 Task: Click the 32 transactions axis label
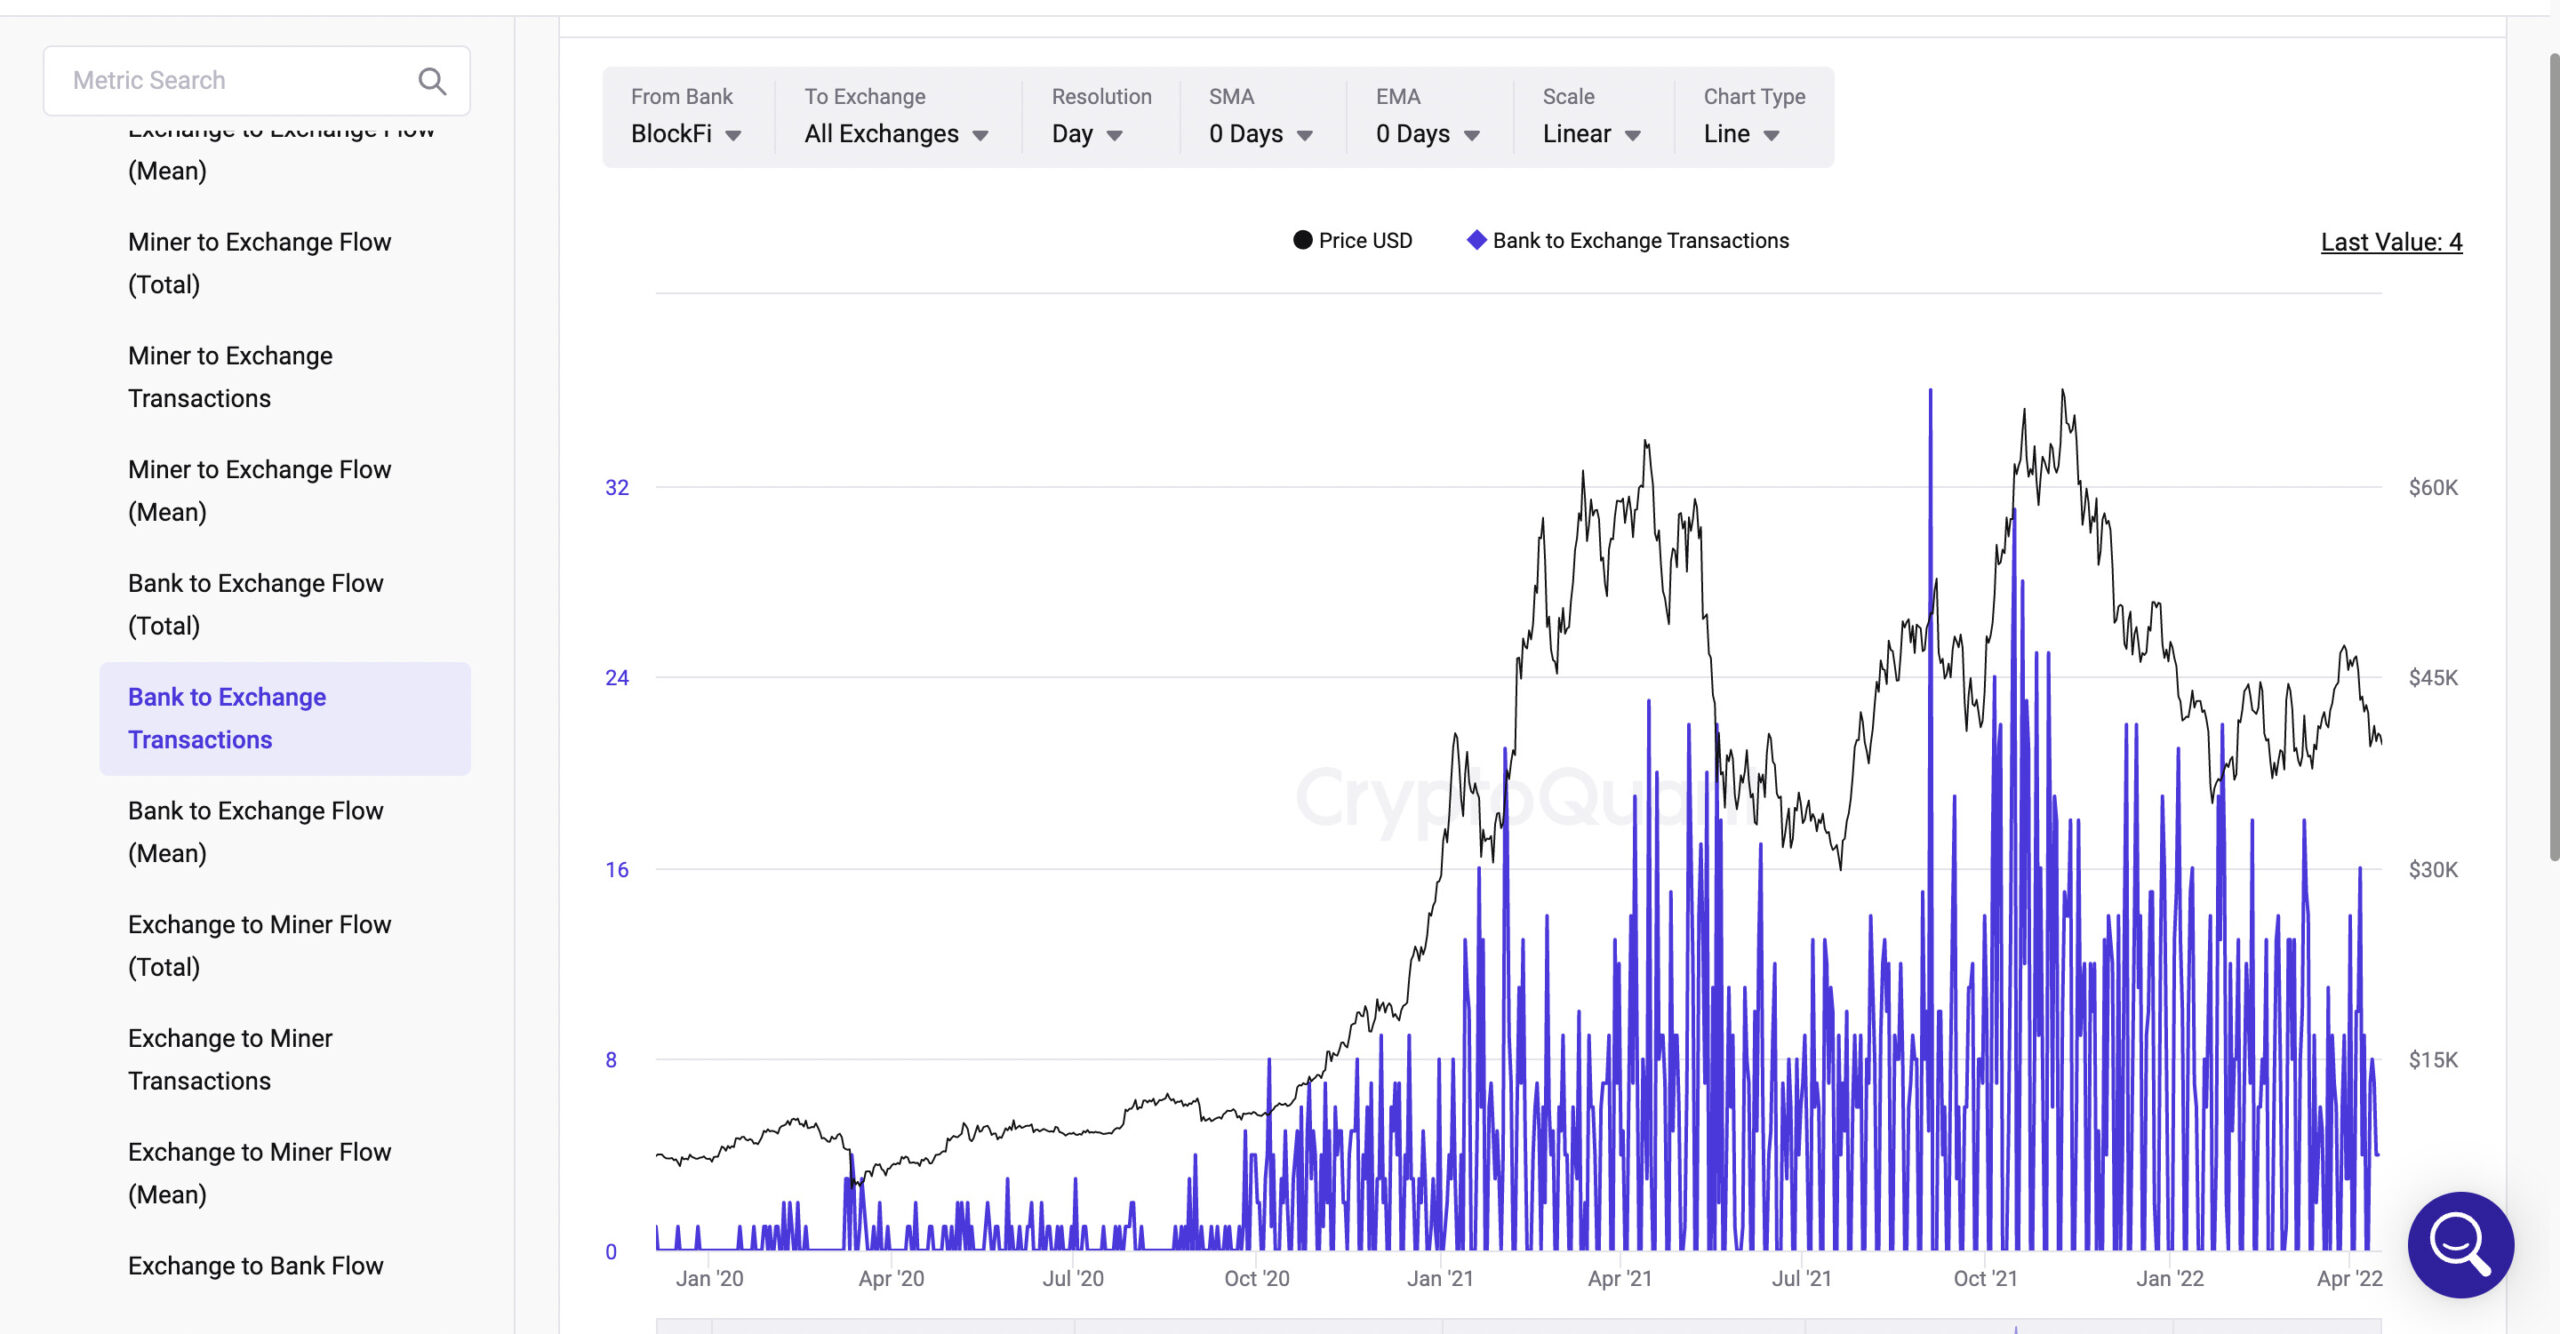coord(617,488)
